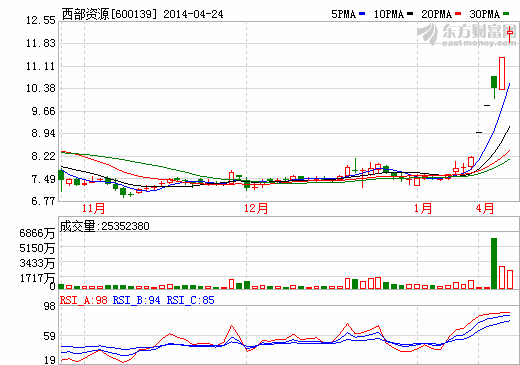Click the 9.66 price axis label
Viewport: 520px width, 365px height.
pyautogui.click(x=43, y=111)
